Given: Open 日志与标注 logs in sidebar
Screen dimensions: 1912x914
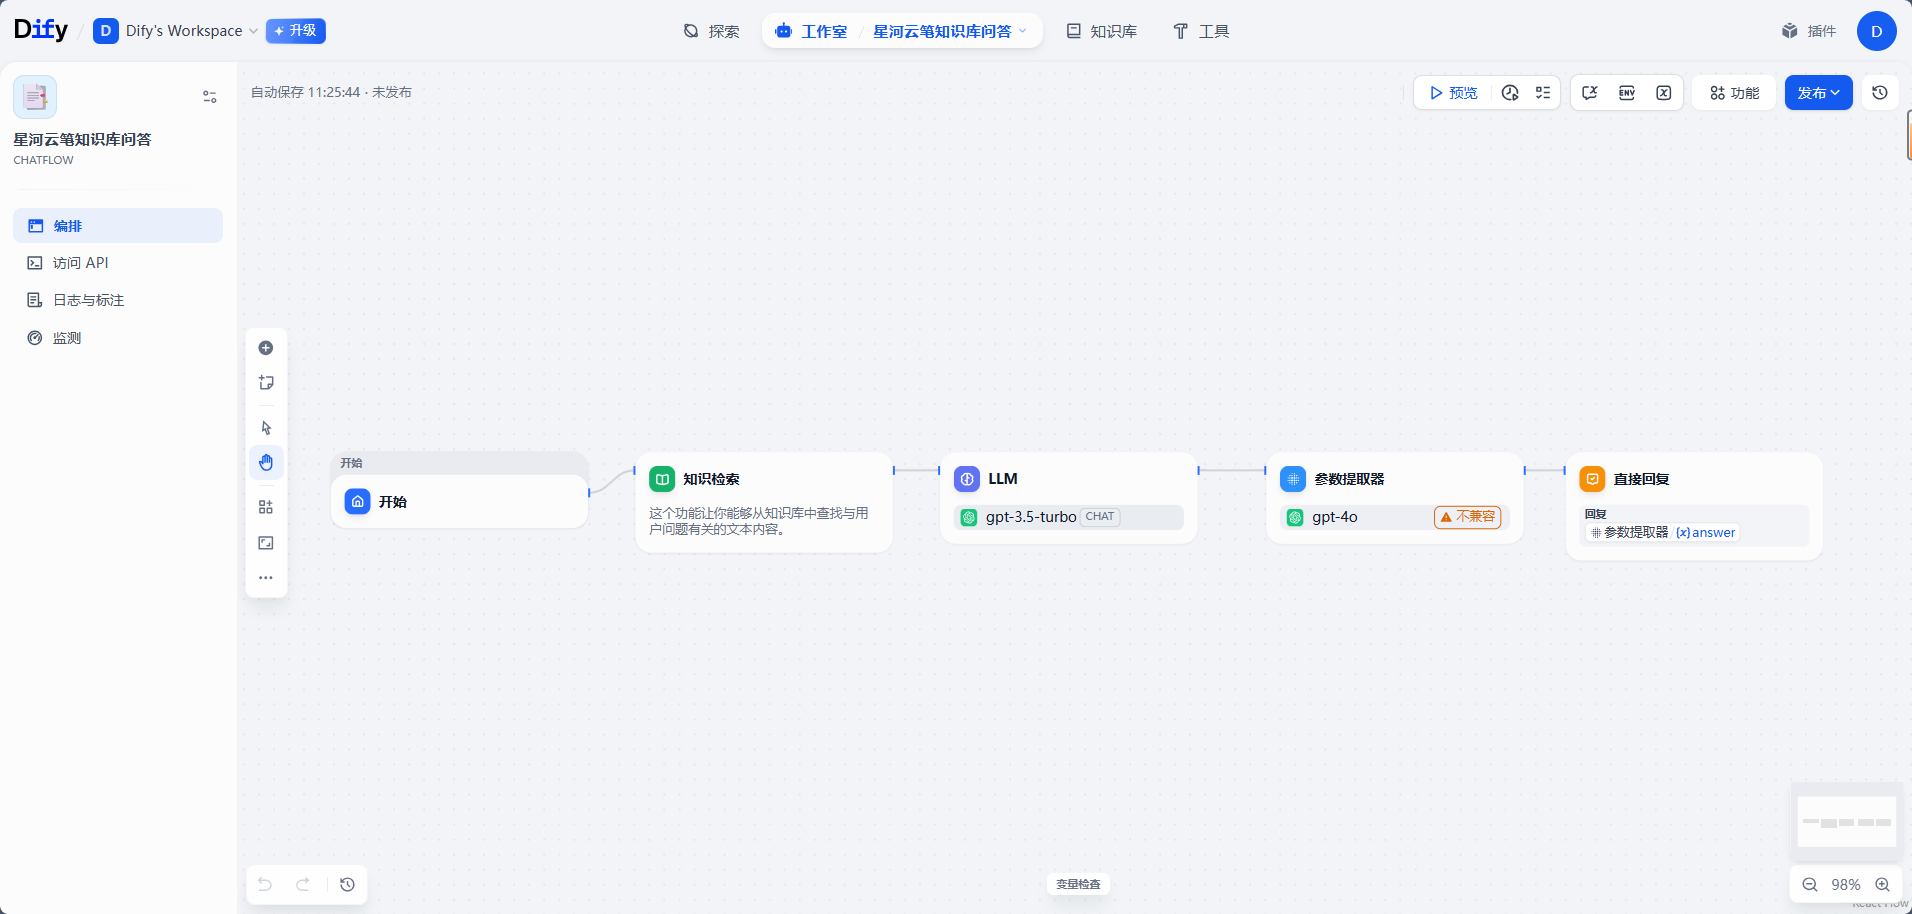Looking at the screenshot, I should point(118,300).
